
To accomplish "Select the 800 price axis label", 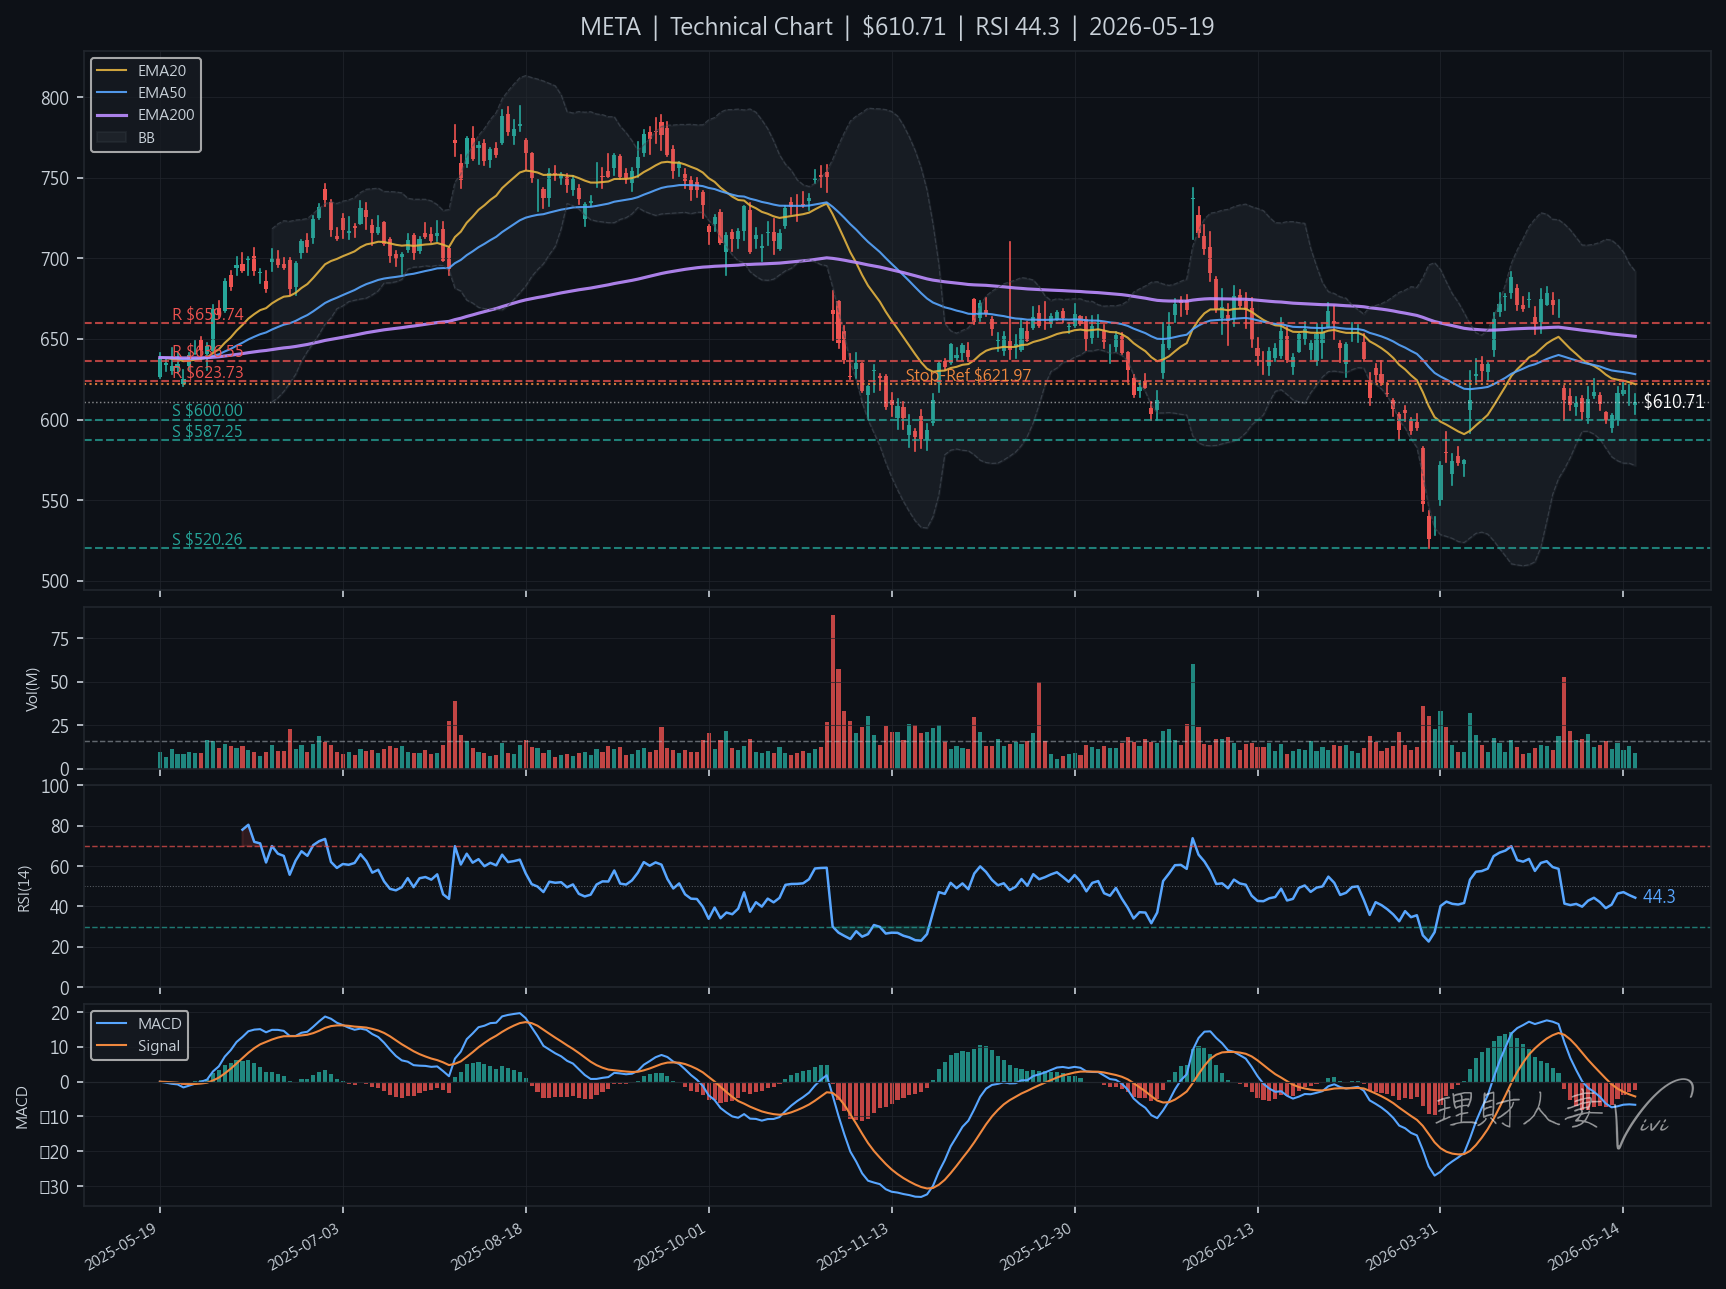I will [x=55, y=98].
